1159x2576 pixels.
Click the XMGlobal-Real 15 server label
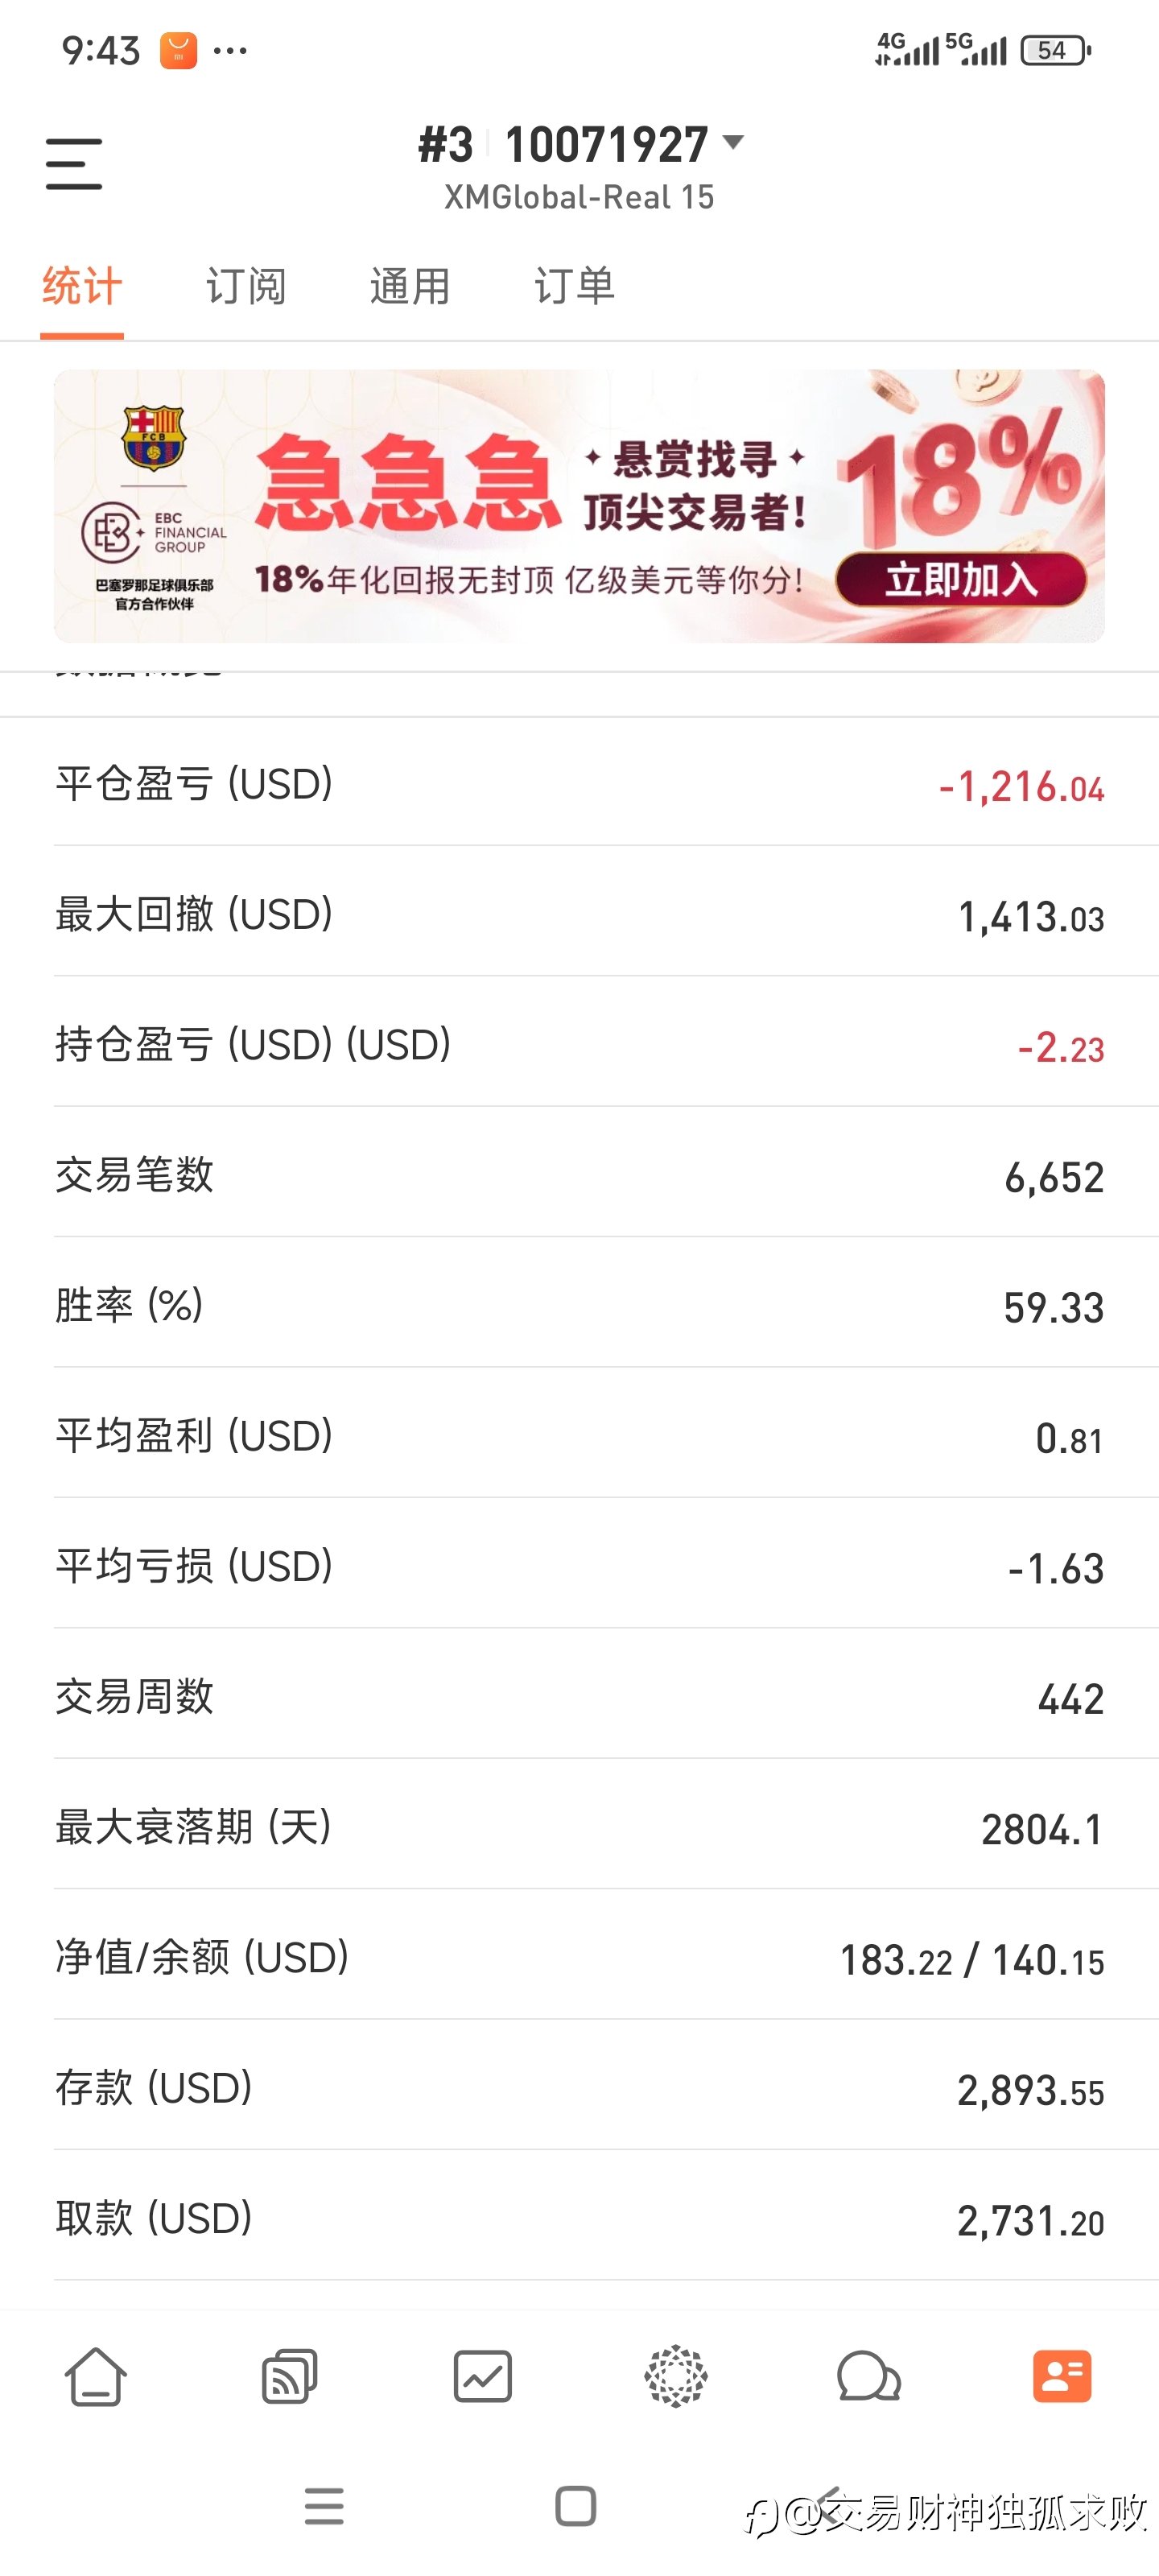tap(579, 198)
